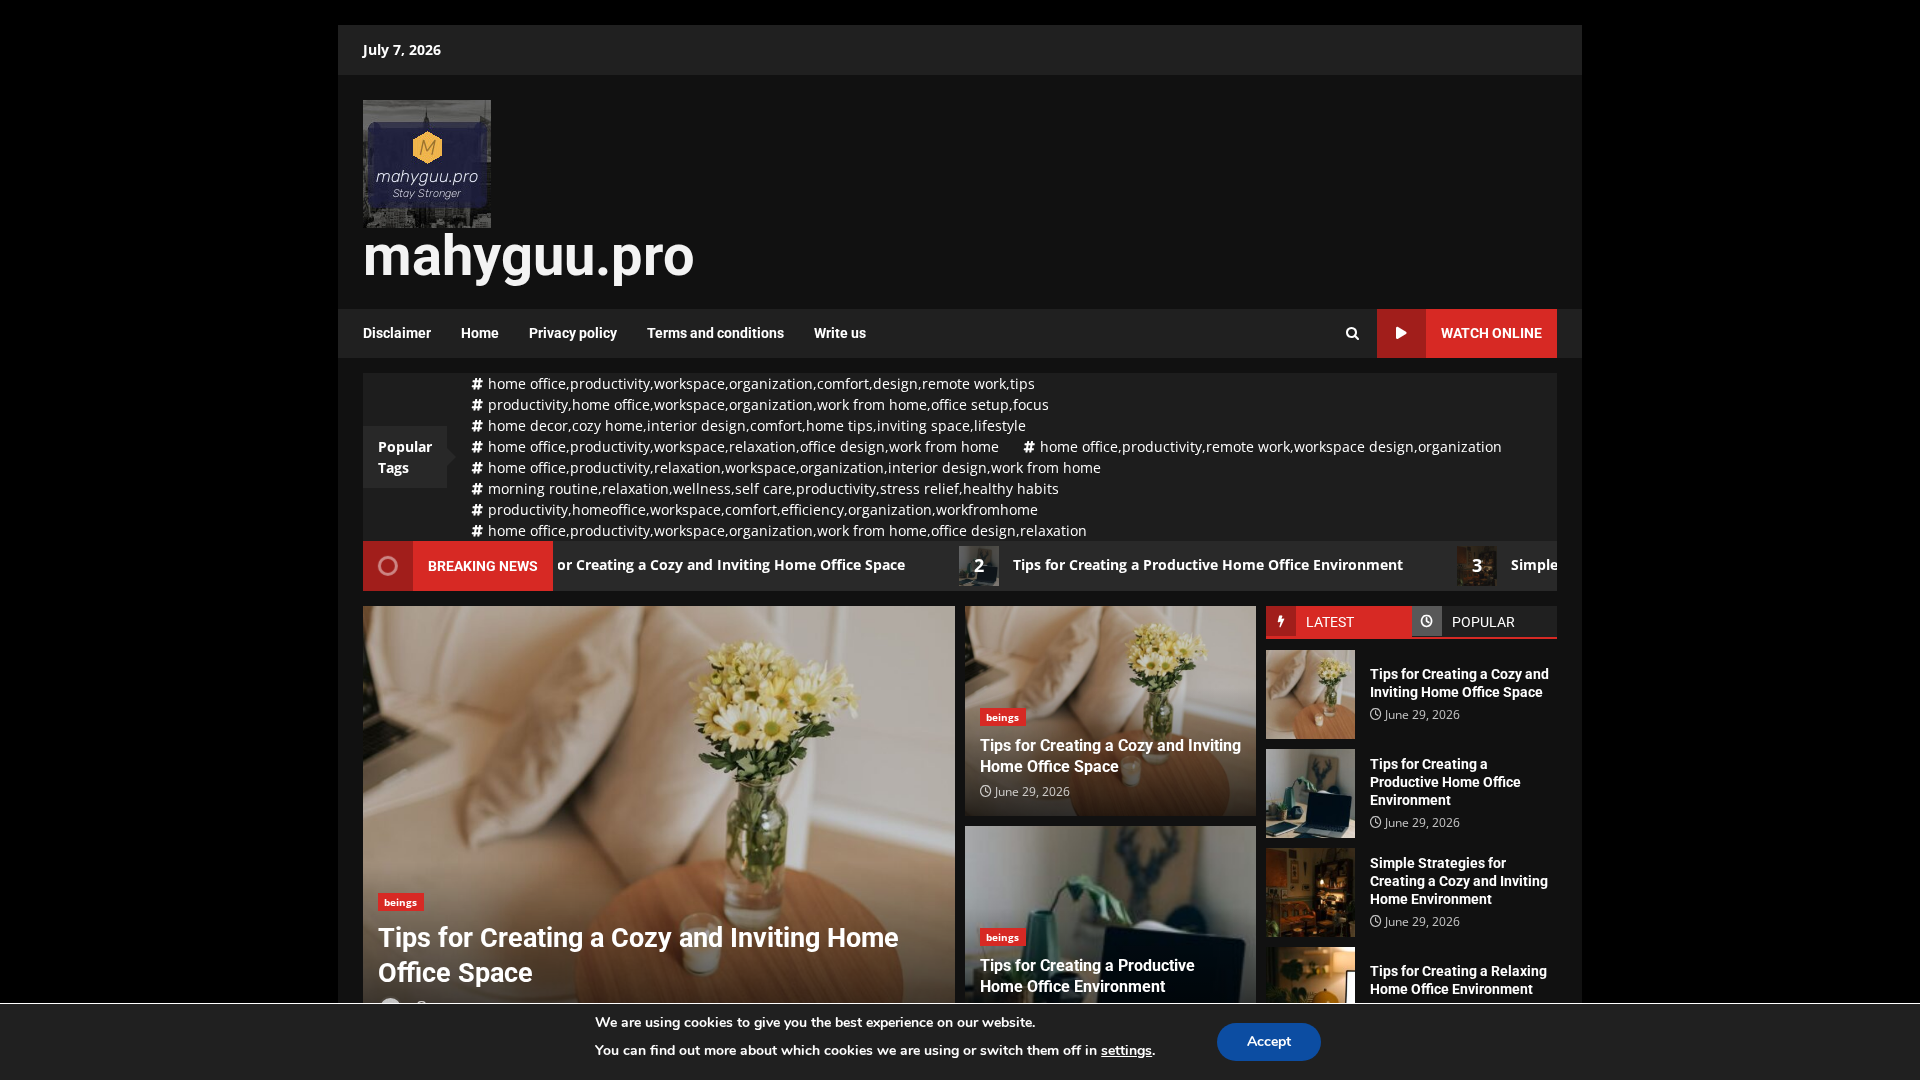Click sidebar cozy room thumbnail for Simple Strategies
1920x1080 pixels.
tap(1310, 893)
